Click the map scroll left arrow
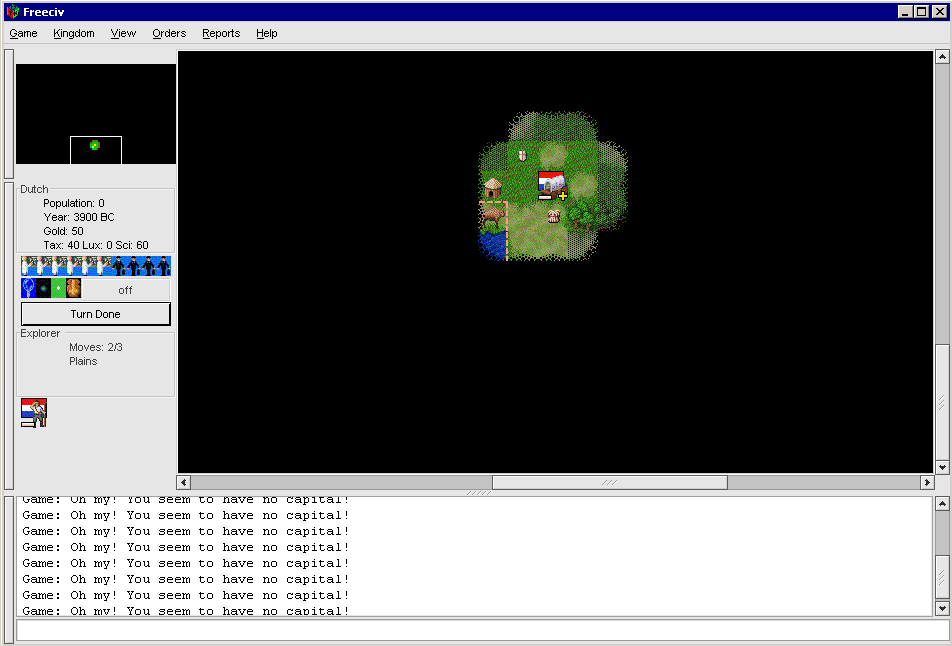The image size is (952, 646). coord(183,483)
